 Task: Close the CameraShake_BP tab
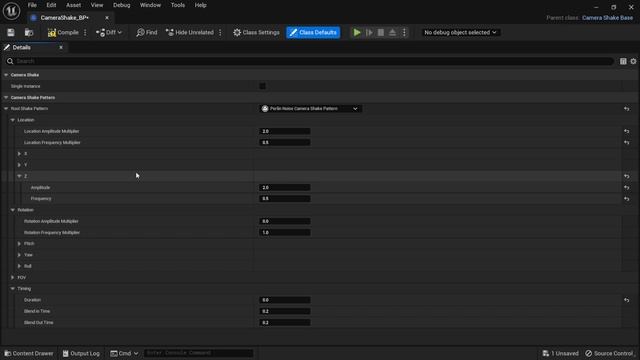point(107,18)
